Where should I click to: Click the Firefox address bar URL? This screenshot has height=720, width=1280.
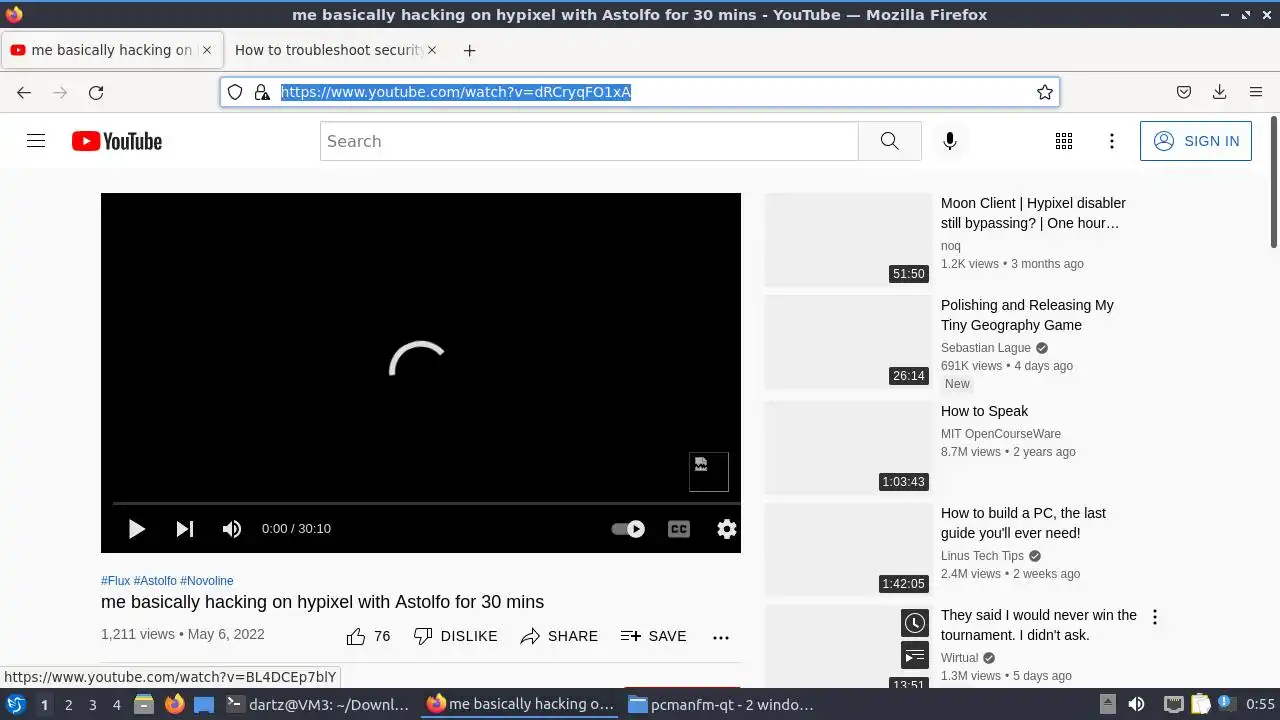click(456, 92)
